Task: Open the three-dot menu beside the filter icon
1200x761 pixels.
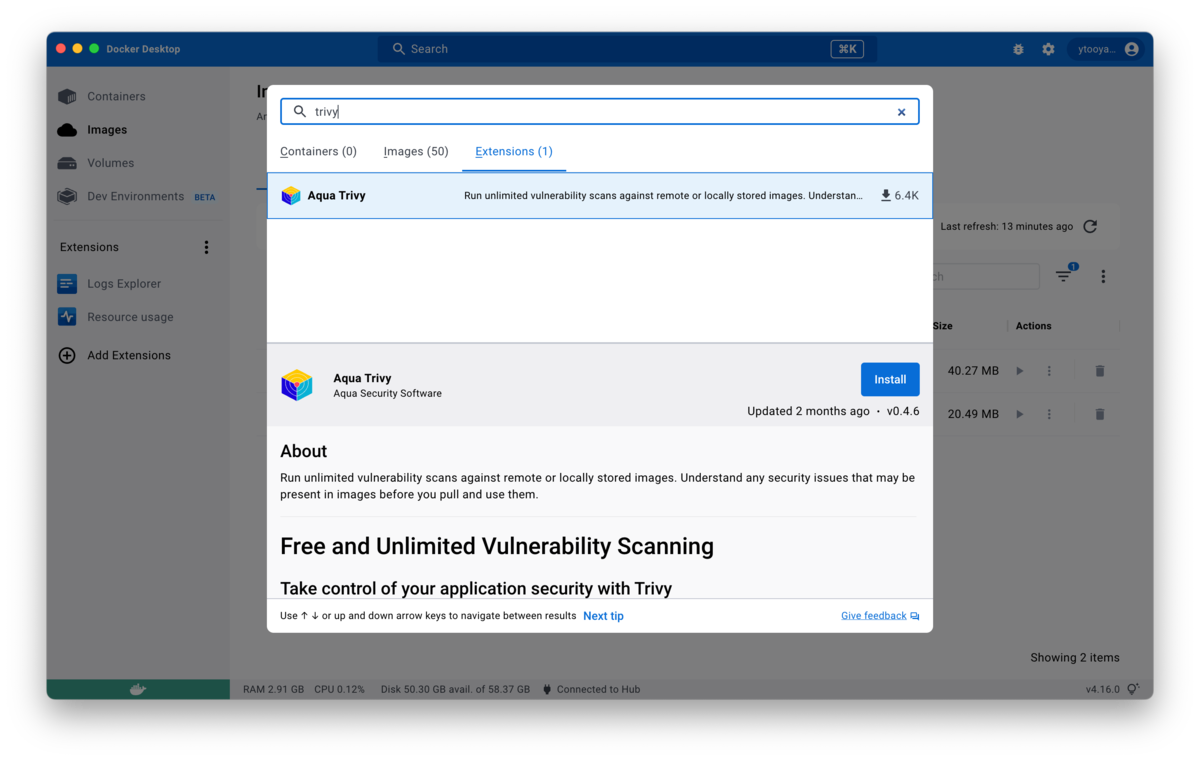Action: pos(1103,276)
